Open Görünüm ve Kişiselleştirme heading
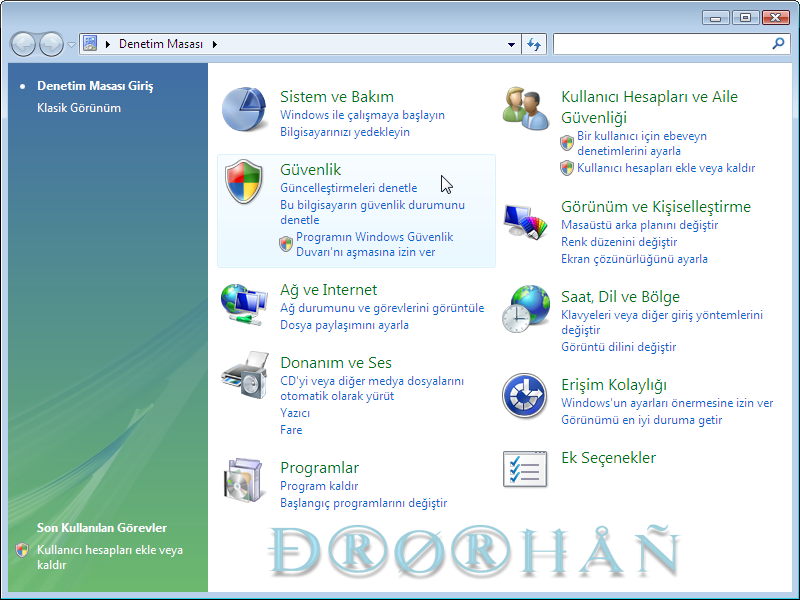This screenshot has height=600, width=800. click(656, 207)
